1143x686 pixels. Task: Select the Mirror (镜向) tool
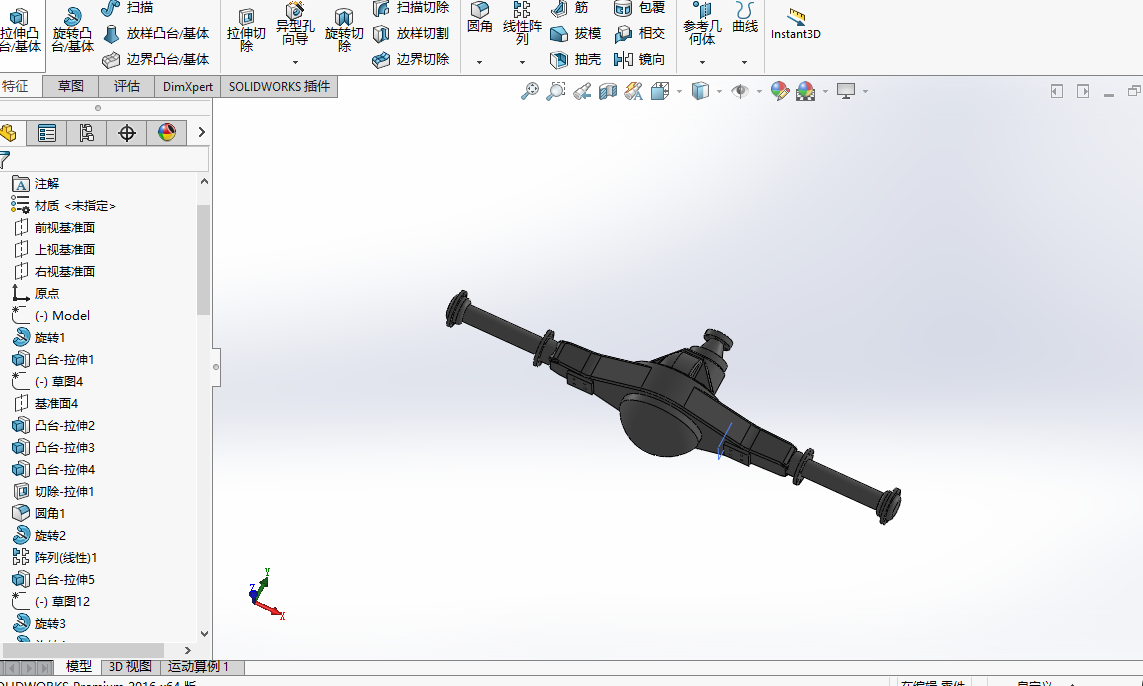click(639, 59)
